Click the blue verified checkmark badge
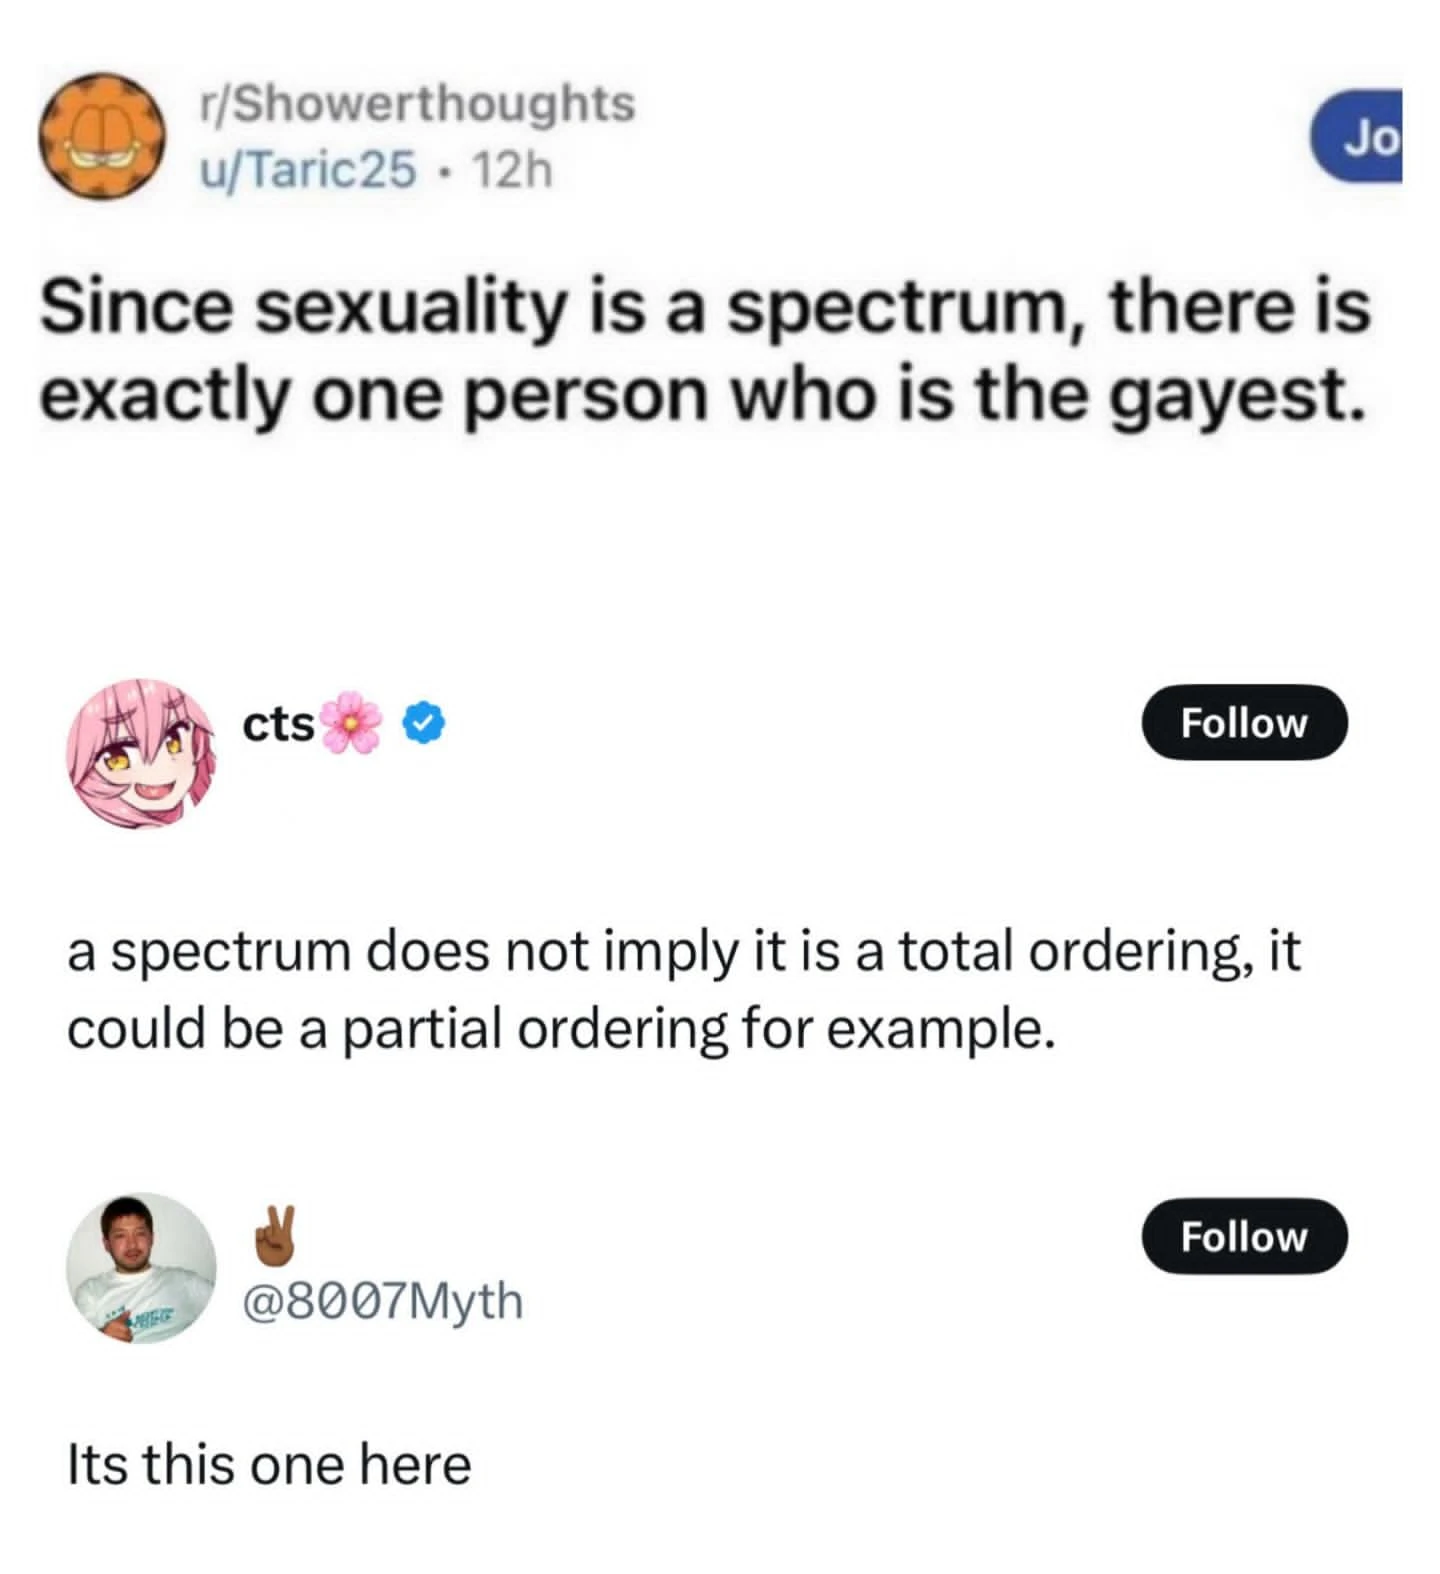This screenshot has width=1440, height=1574. [x=424, y=724]
